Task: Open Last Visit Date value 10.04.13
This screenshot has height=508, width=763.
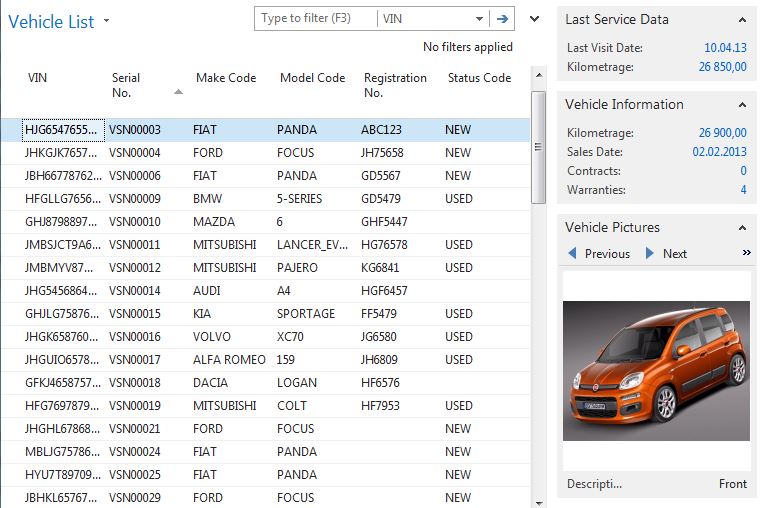Action: (725, 48)
